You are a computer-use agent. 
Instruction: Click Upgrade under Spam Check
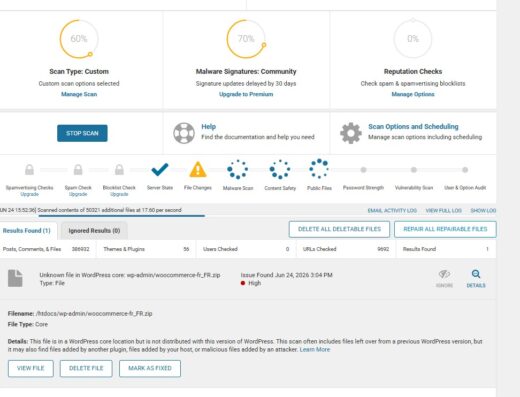pyautogui.click(x=78, y=194)
